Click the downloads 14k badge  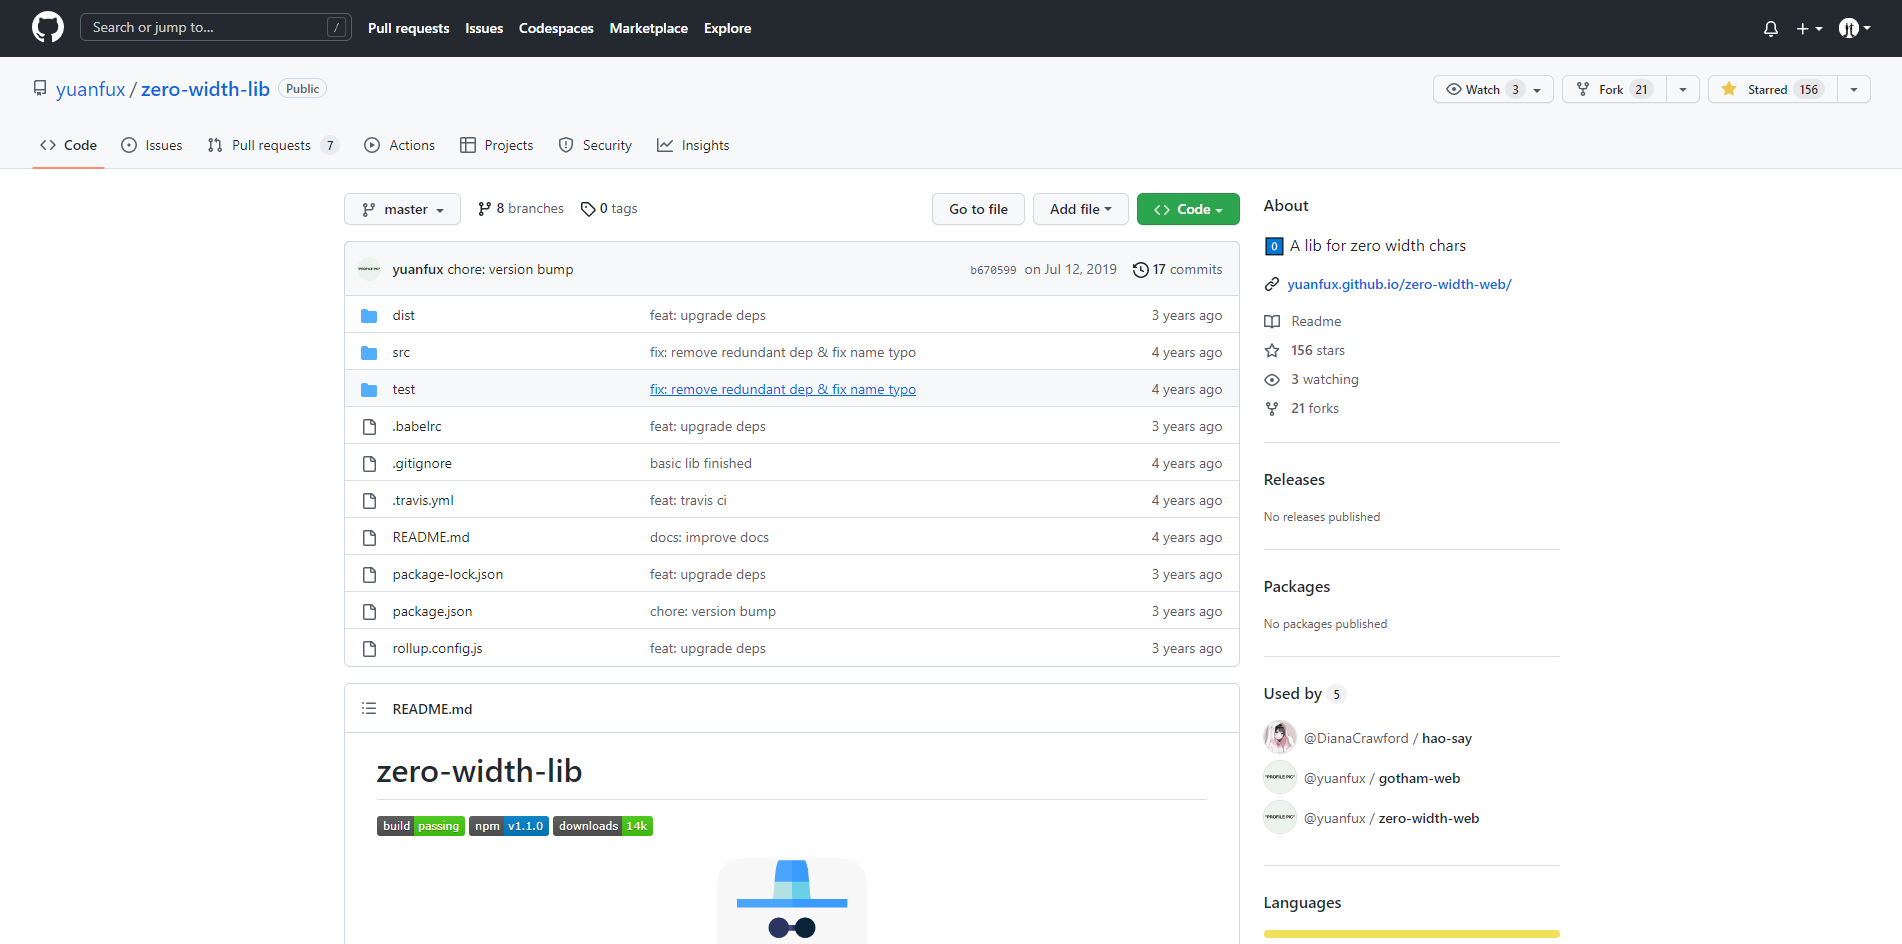[603, 826]
